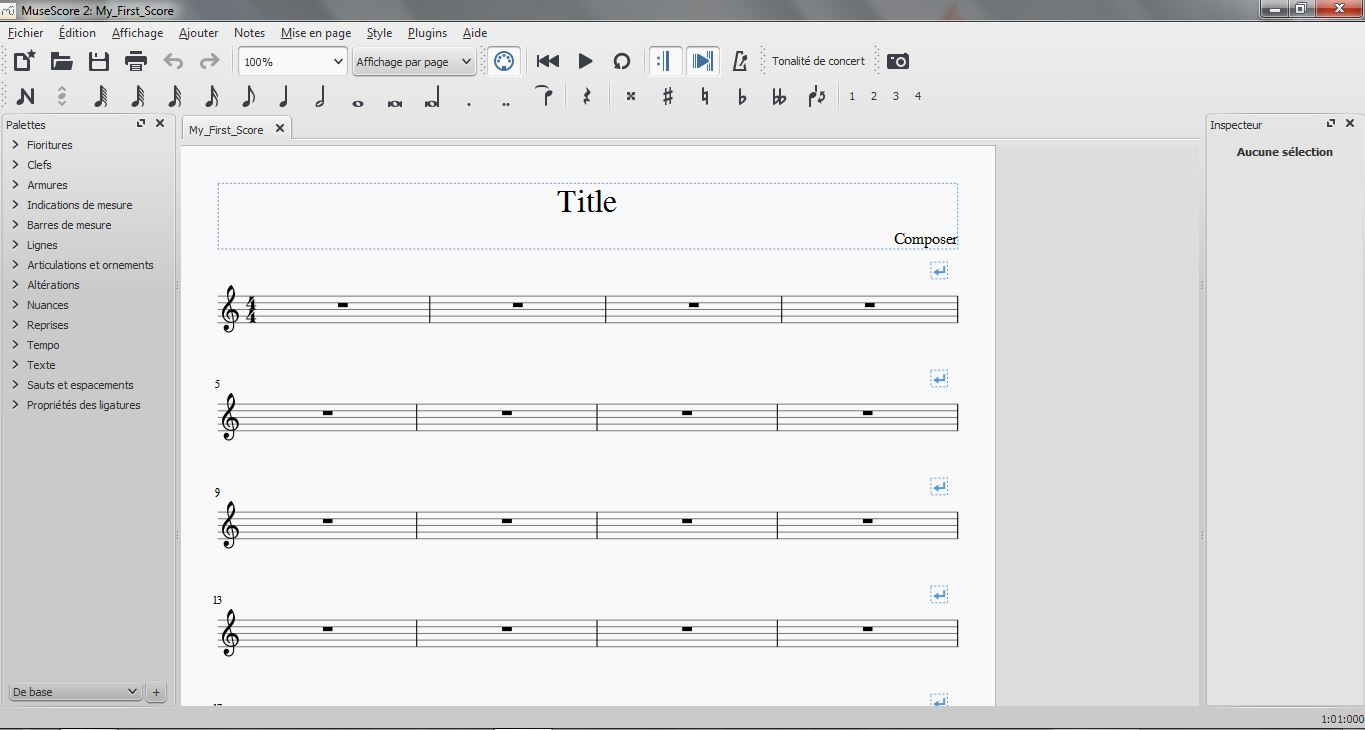This screenshot has width=1365, height=730.
Task: Open the 100% zoom dropdown
Action: 293,61
